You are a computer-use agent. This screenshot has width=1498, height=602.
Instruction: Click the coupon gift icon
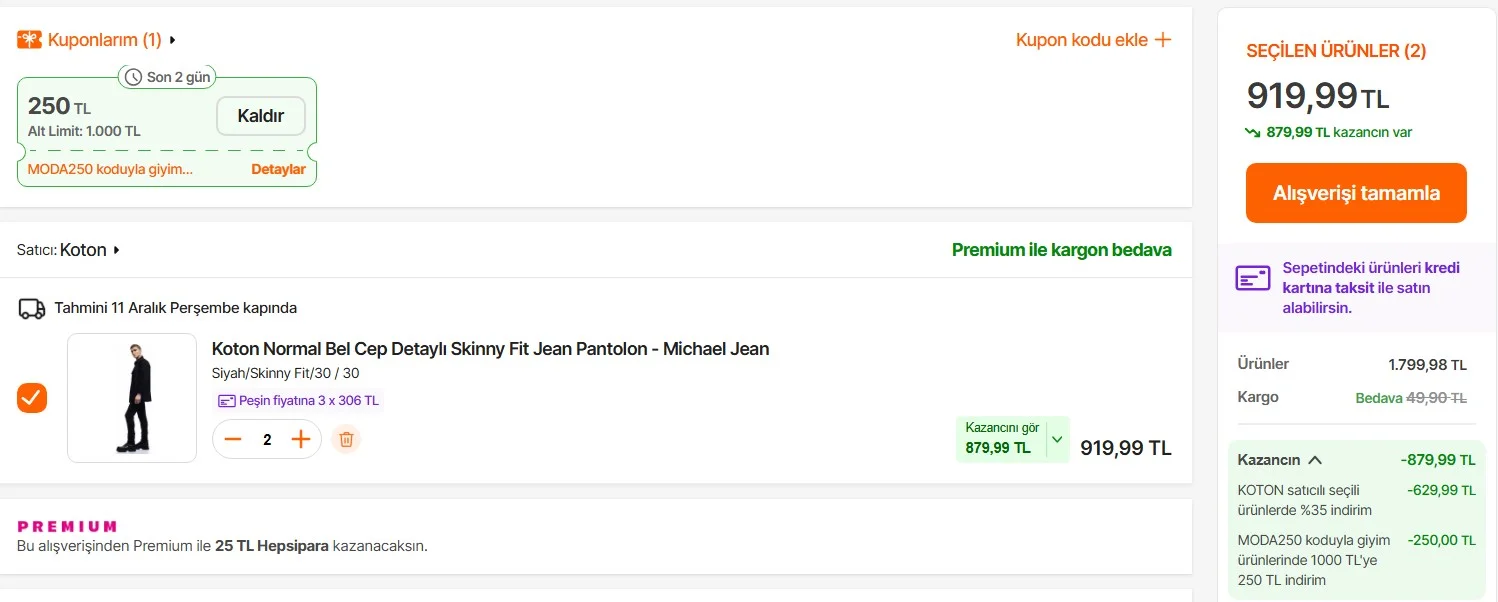coord(29,40)
